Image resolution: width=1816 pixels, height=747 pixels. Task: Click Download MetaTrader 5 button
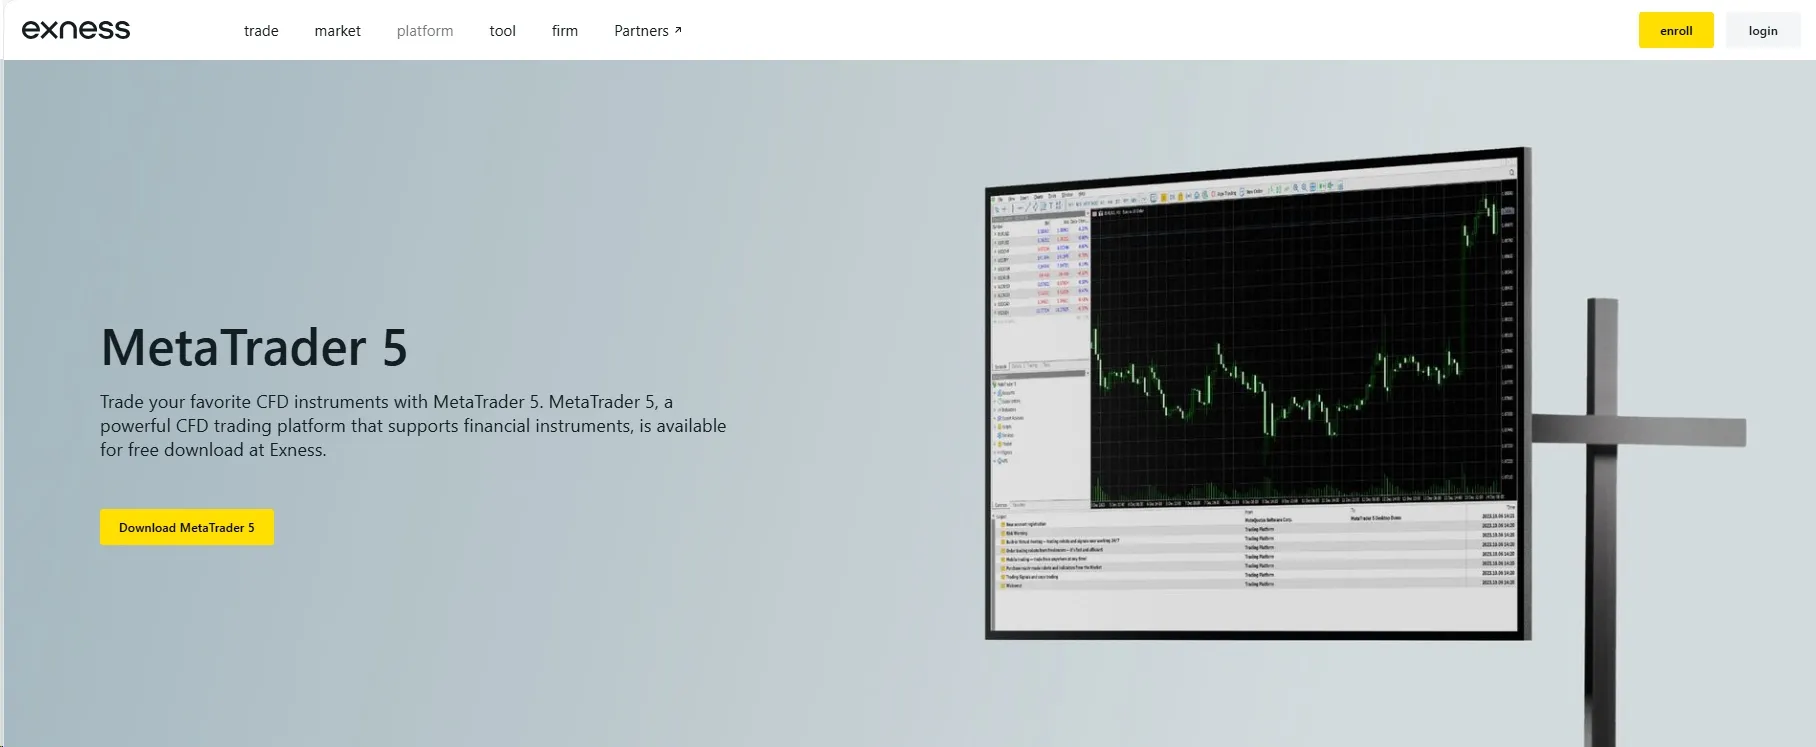click(x=187, y=527)
